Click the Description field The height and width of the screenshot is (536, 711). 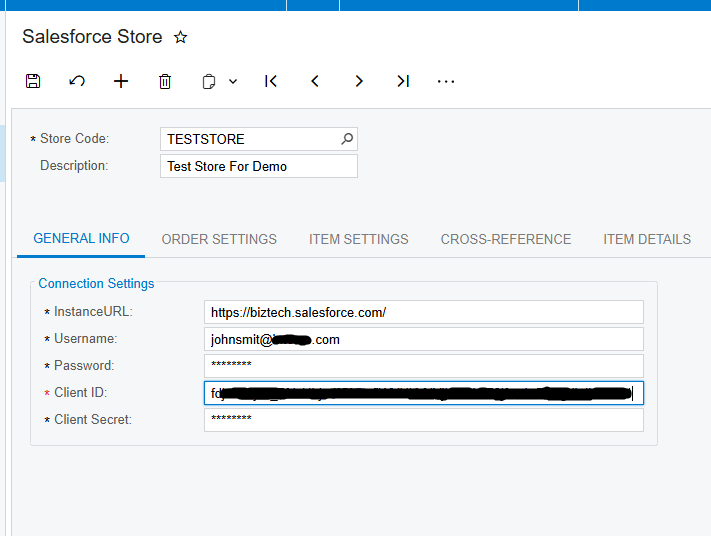point(258,166)
